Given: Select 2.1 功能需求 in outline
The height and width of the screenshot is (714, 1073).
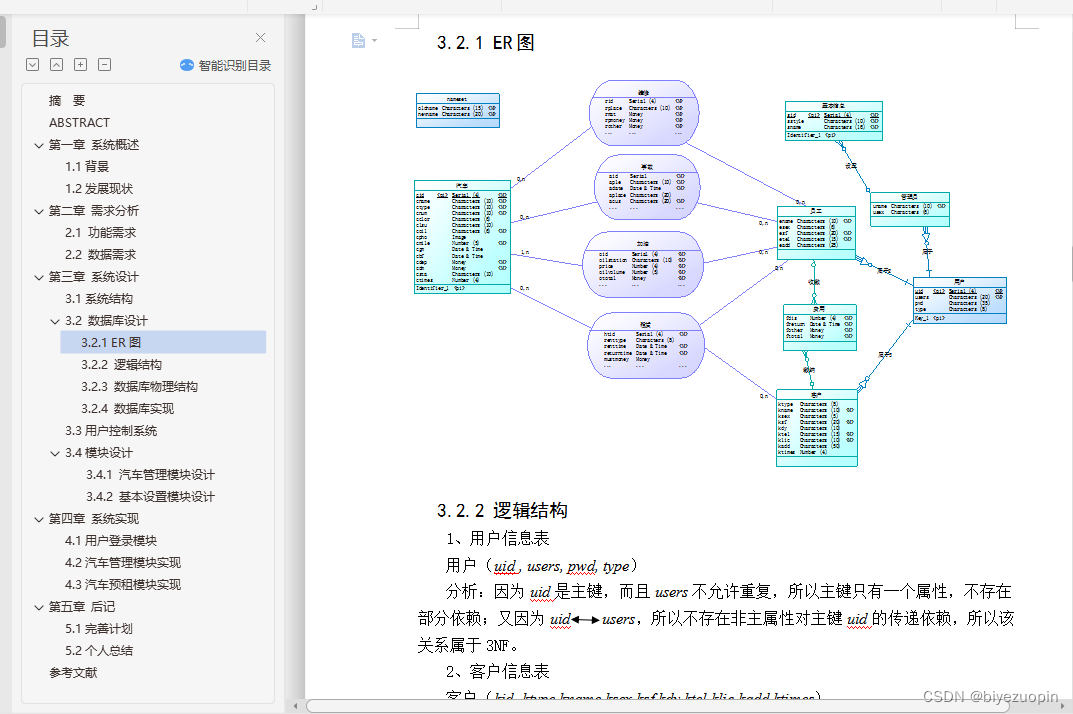Looking at the screenshot, I should click(x=101, y=233).
